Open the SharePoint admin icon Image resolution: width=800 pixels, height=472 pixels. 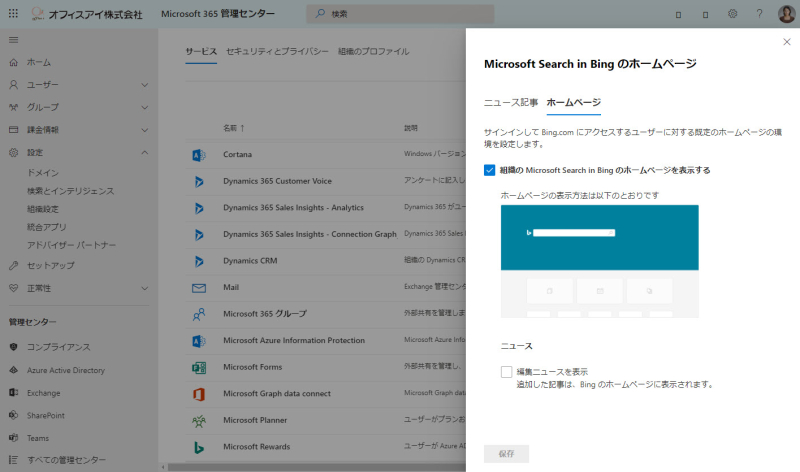coord(13,415)
